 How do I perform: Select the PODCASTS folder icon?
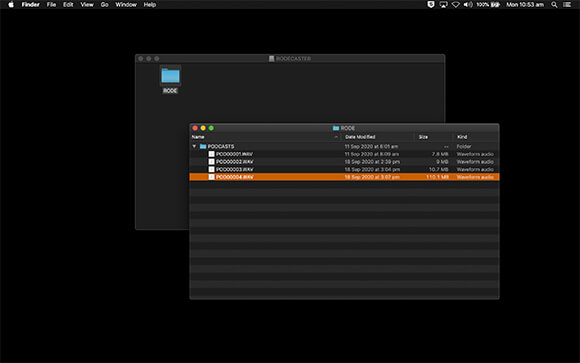click(x=203, y=147)
